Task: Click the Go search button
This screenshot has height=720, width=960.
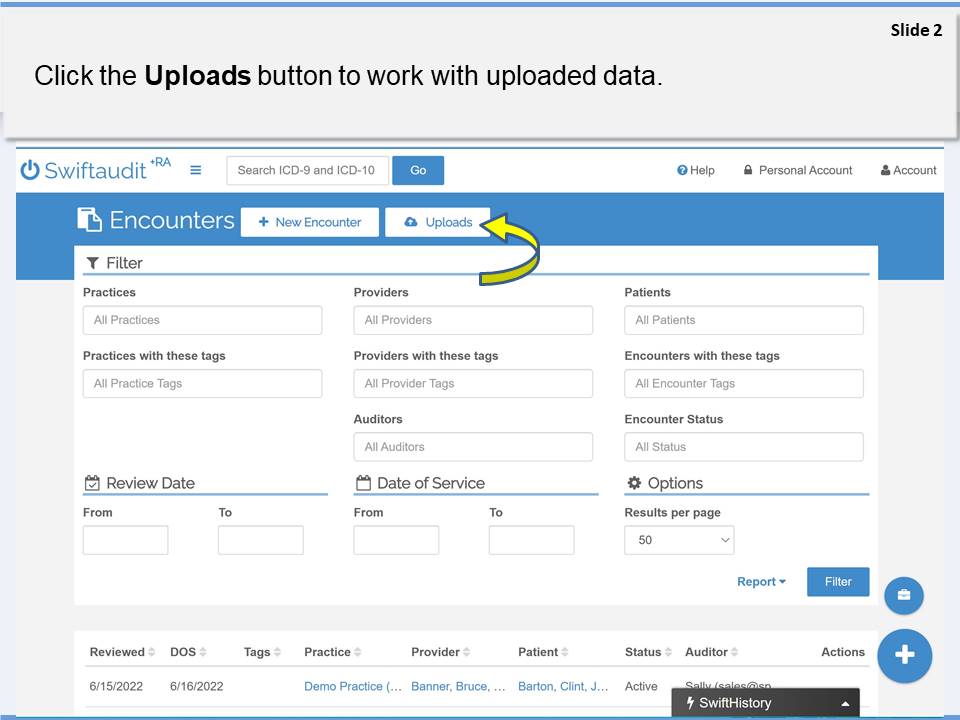Action: click(x=418, y=170)
